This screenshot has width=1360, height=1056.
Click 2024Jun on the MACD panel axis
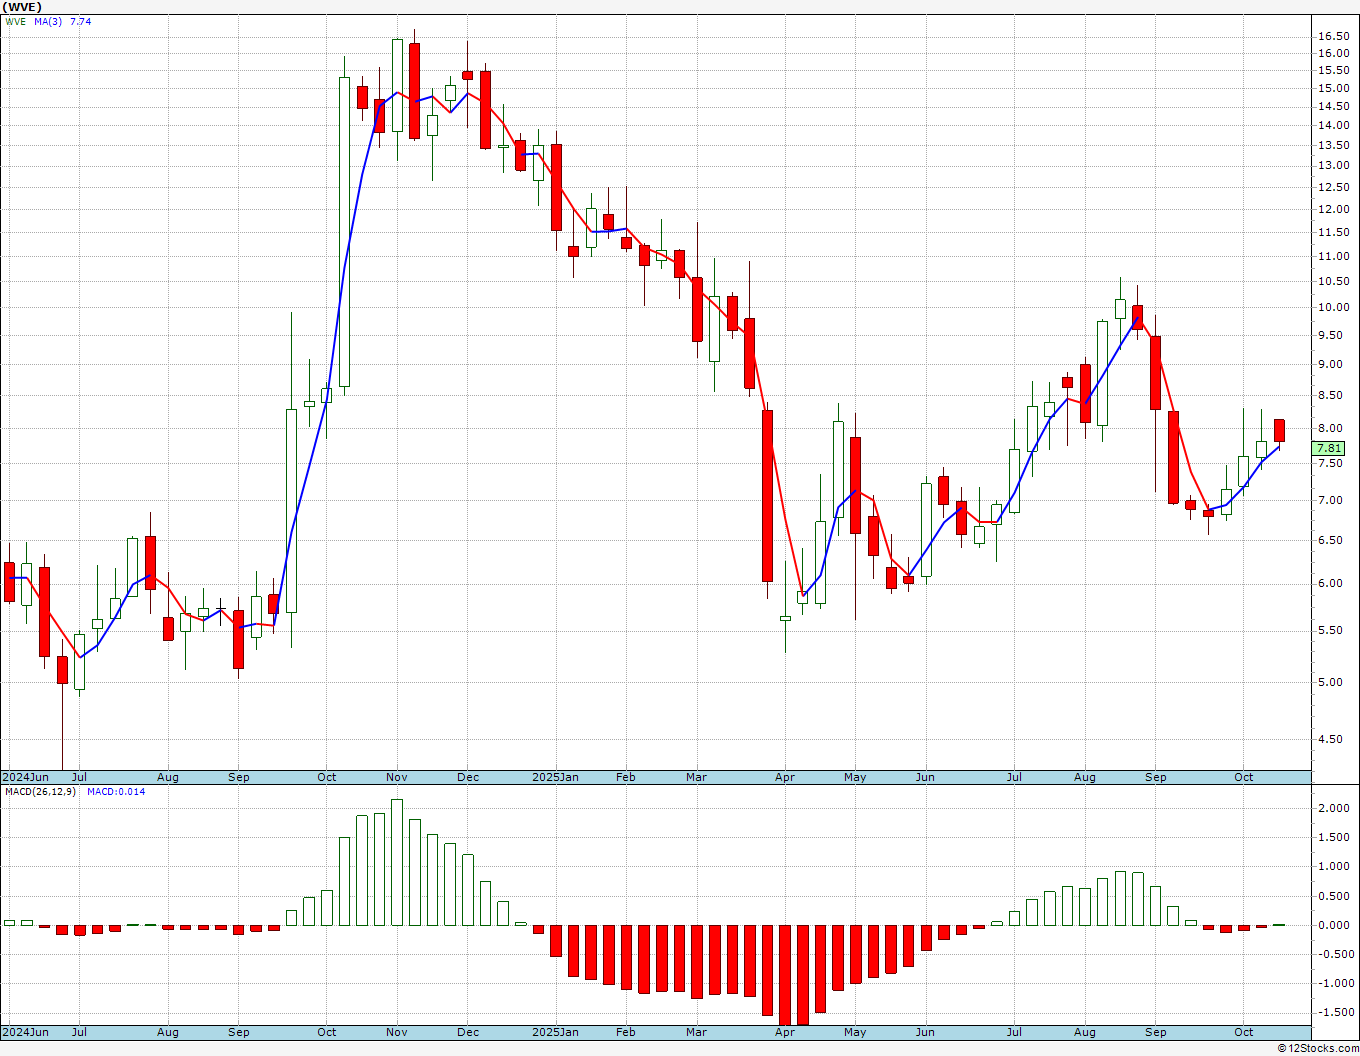[25, 1032]
